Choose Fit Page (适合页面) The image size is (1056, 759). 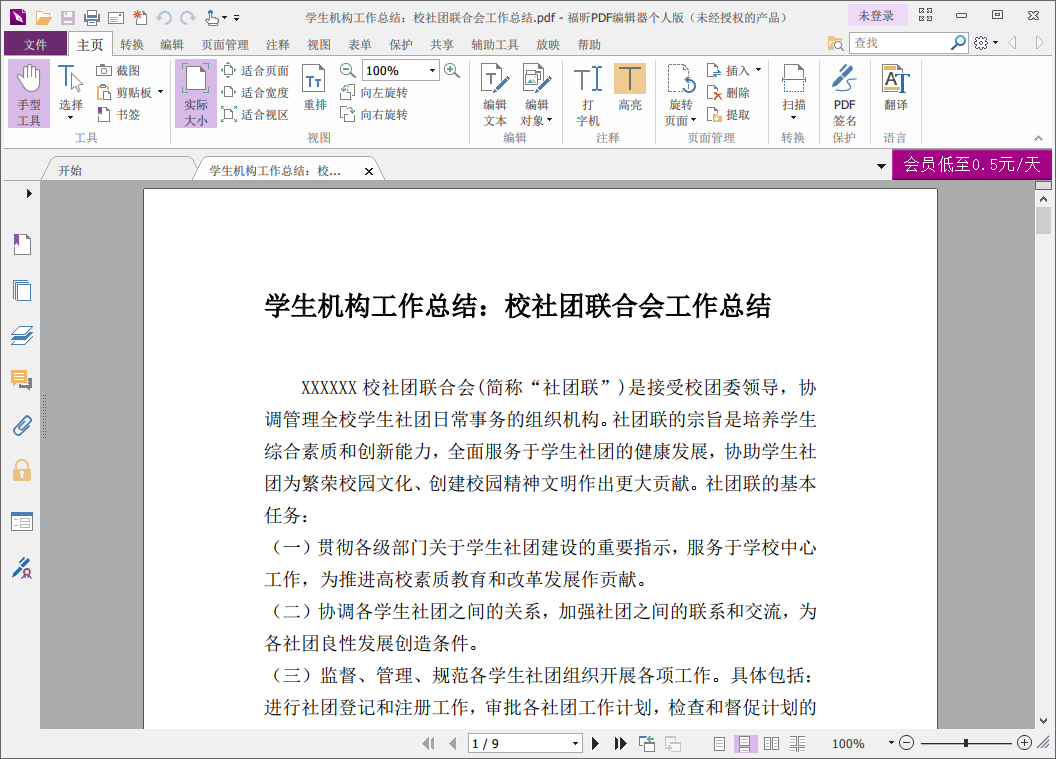(255, 70)
